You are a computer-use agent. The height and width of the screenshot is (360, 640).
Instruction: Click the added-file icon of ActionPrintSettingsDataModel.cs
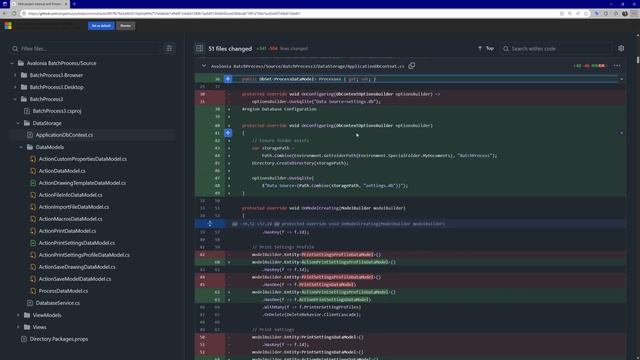point(33,243)
